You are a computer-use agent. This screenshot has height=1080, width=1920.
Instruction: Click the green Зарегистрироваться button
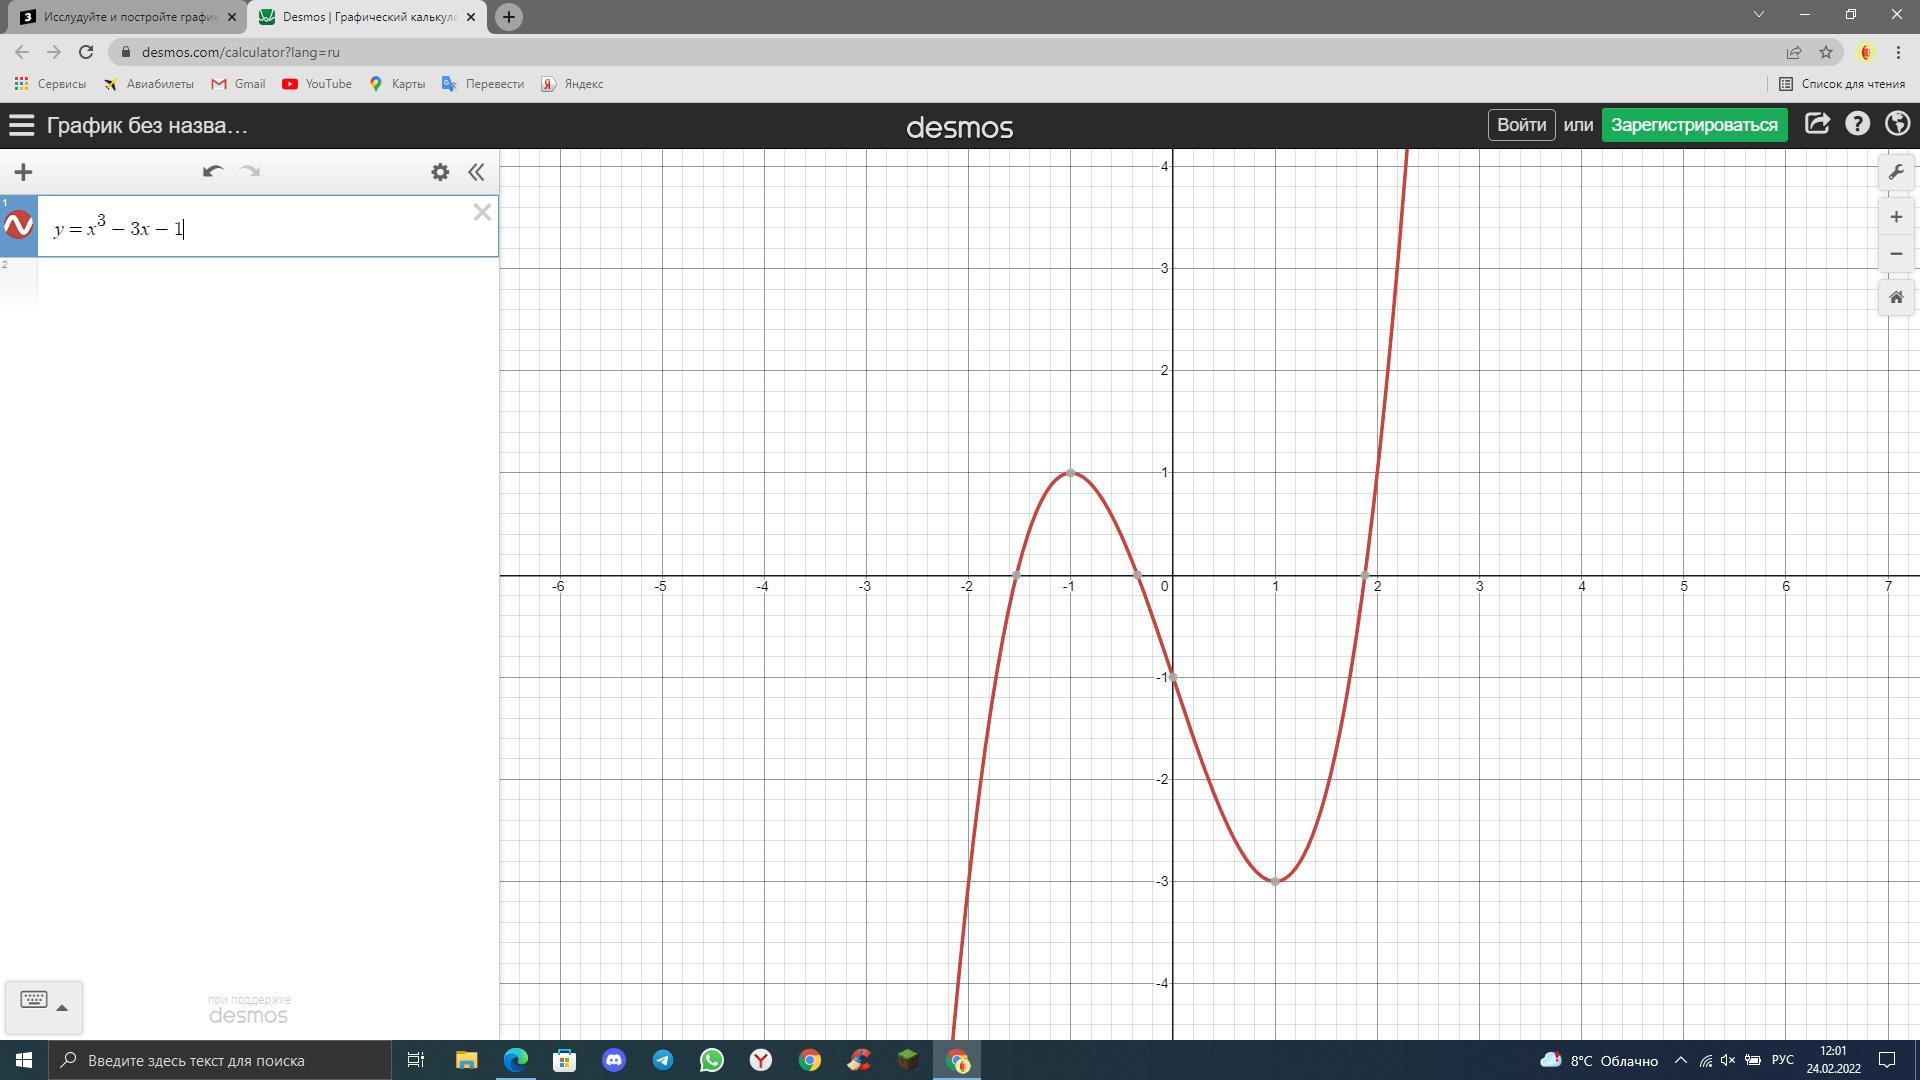pyautogui.click(x=1694, y=125)
